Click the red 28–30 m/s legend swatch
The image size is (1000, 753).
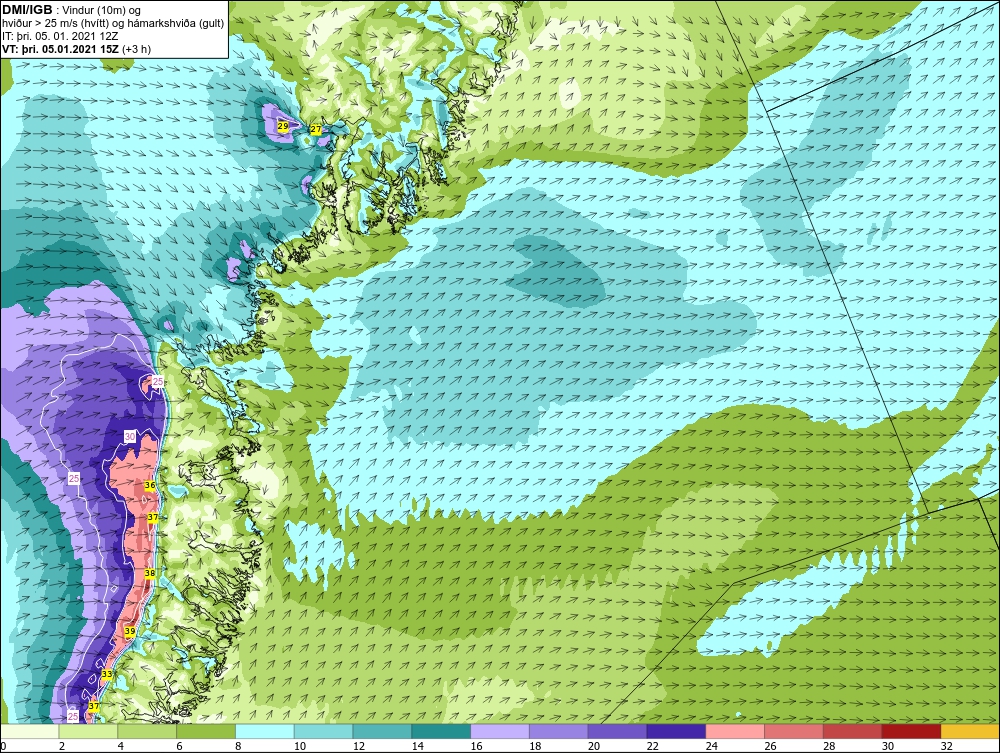(852, 731)
